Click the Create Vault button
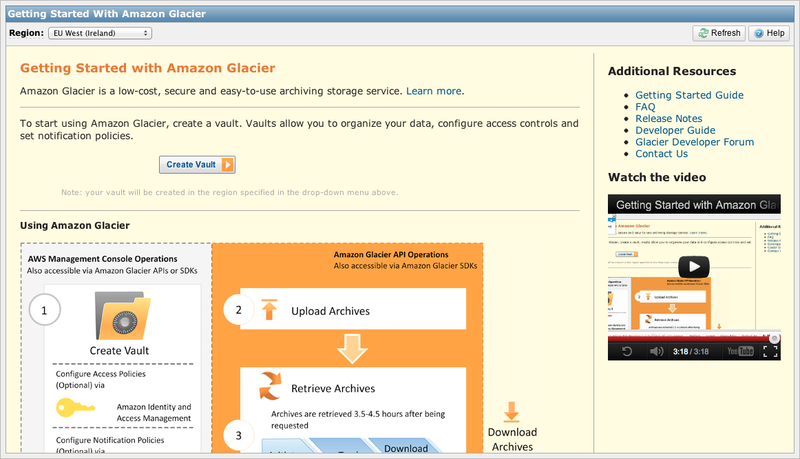 [197, 165]
